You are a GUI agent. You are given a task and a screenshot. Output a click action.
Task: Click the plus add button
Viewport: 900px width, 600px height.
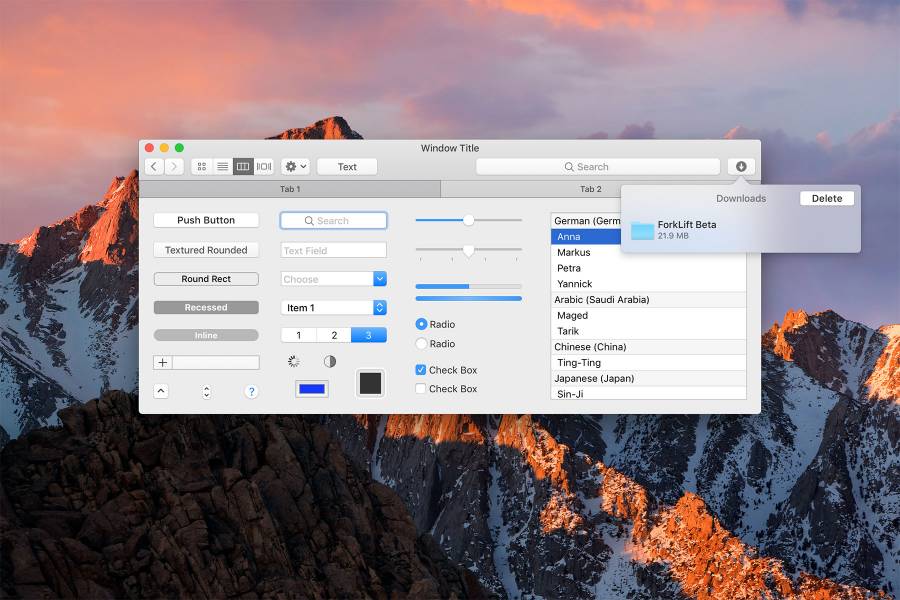163,363
